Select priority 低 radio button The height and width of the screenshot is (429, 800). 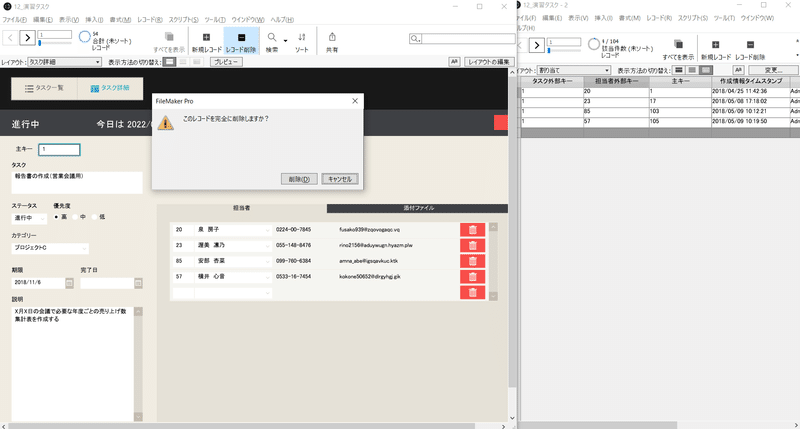click(94, 217)
